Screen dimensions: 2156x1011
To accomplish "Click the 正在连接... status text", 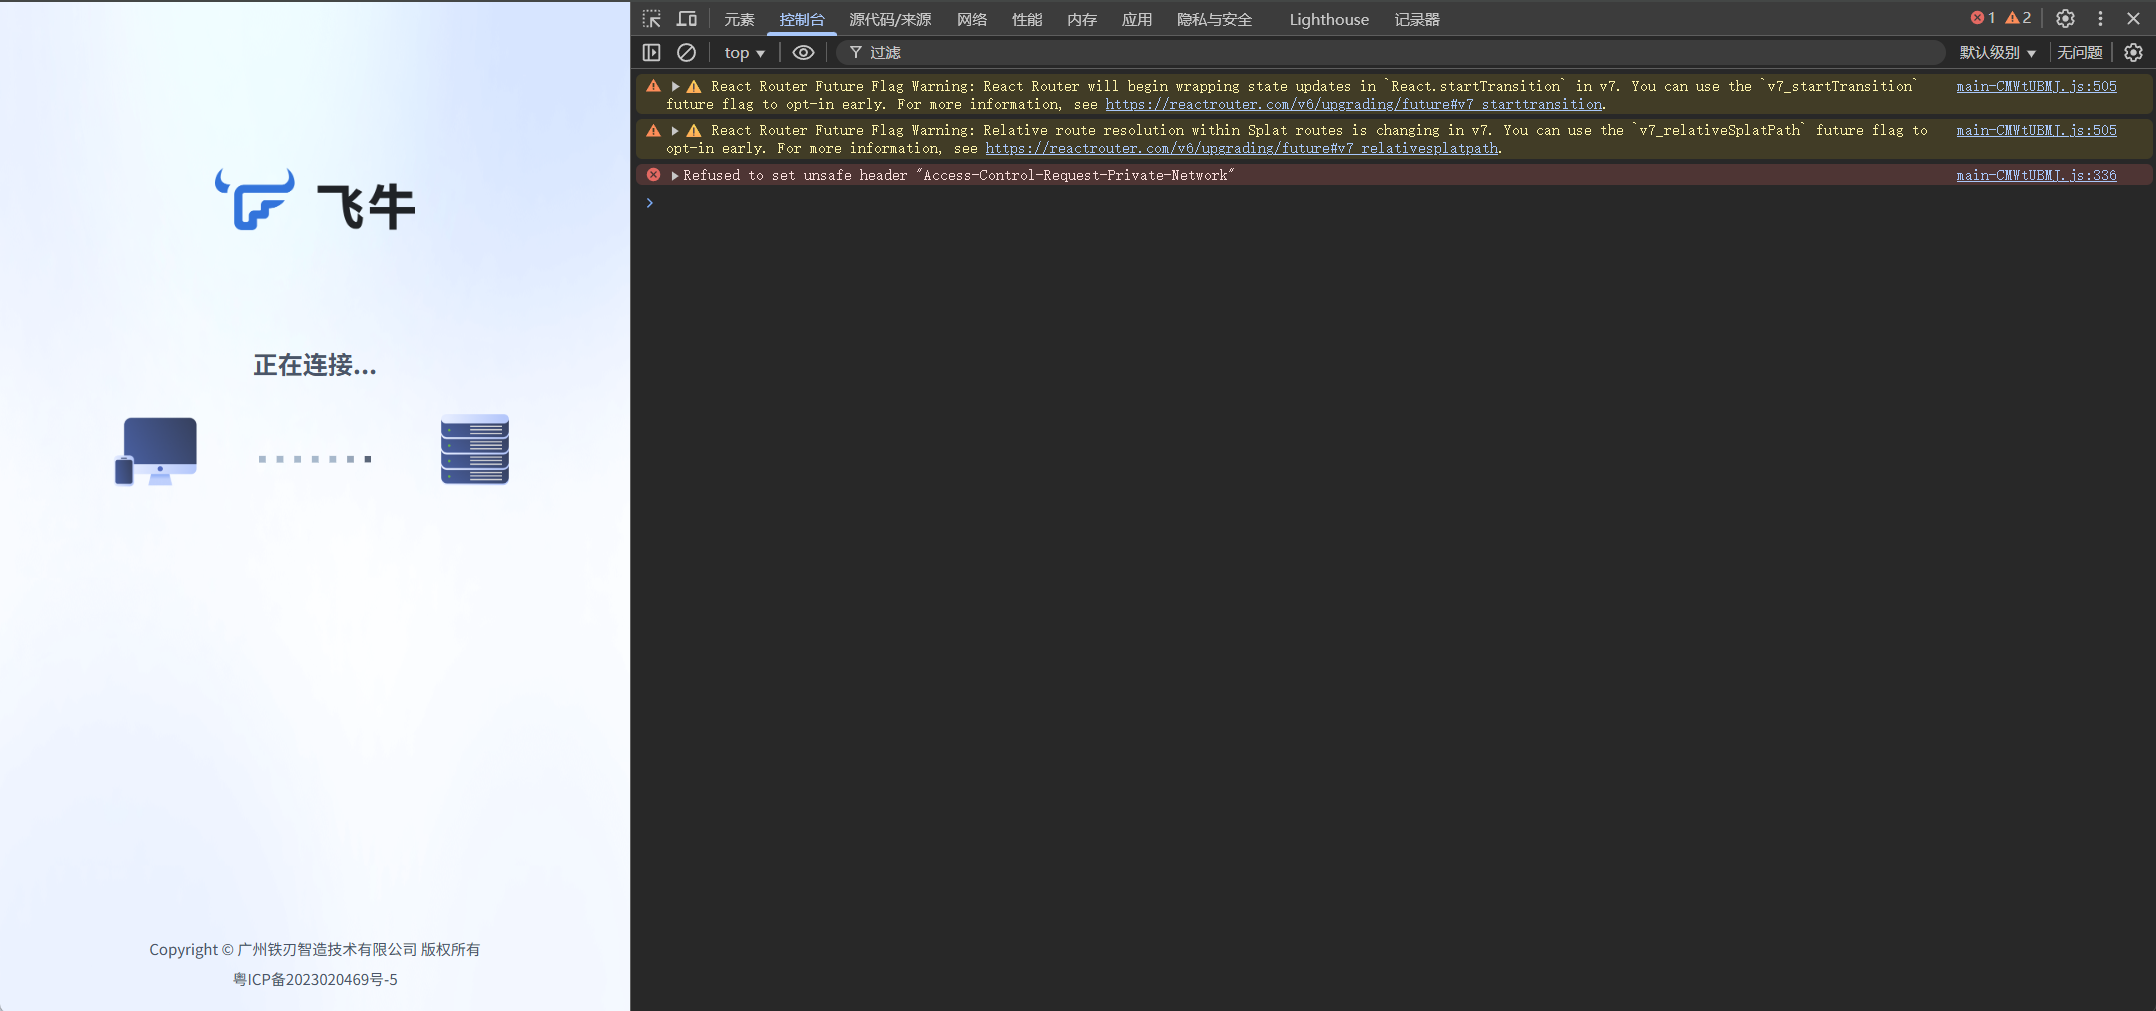I will click(315, 365).
